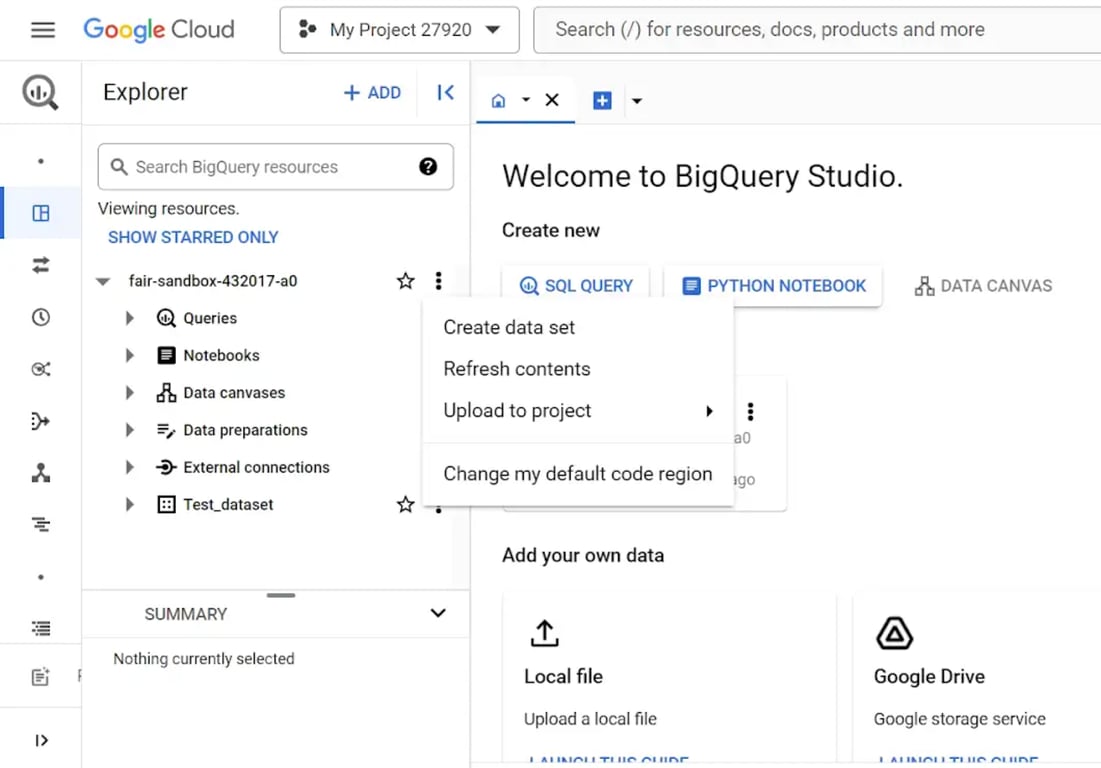Click the PYTHON NOTEBOOK button
The height and width of the screenshot is (768, 1101).
tap(773, 286)
